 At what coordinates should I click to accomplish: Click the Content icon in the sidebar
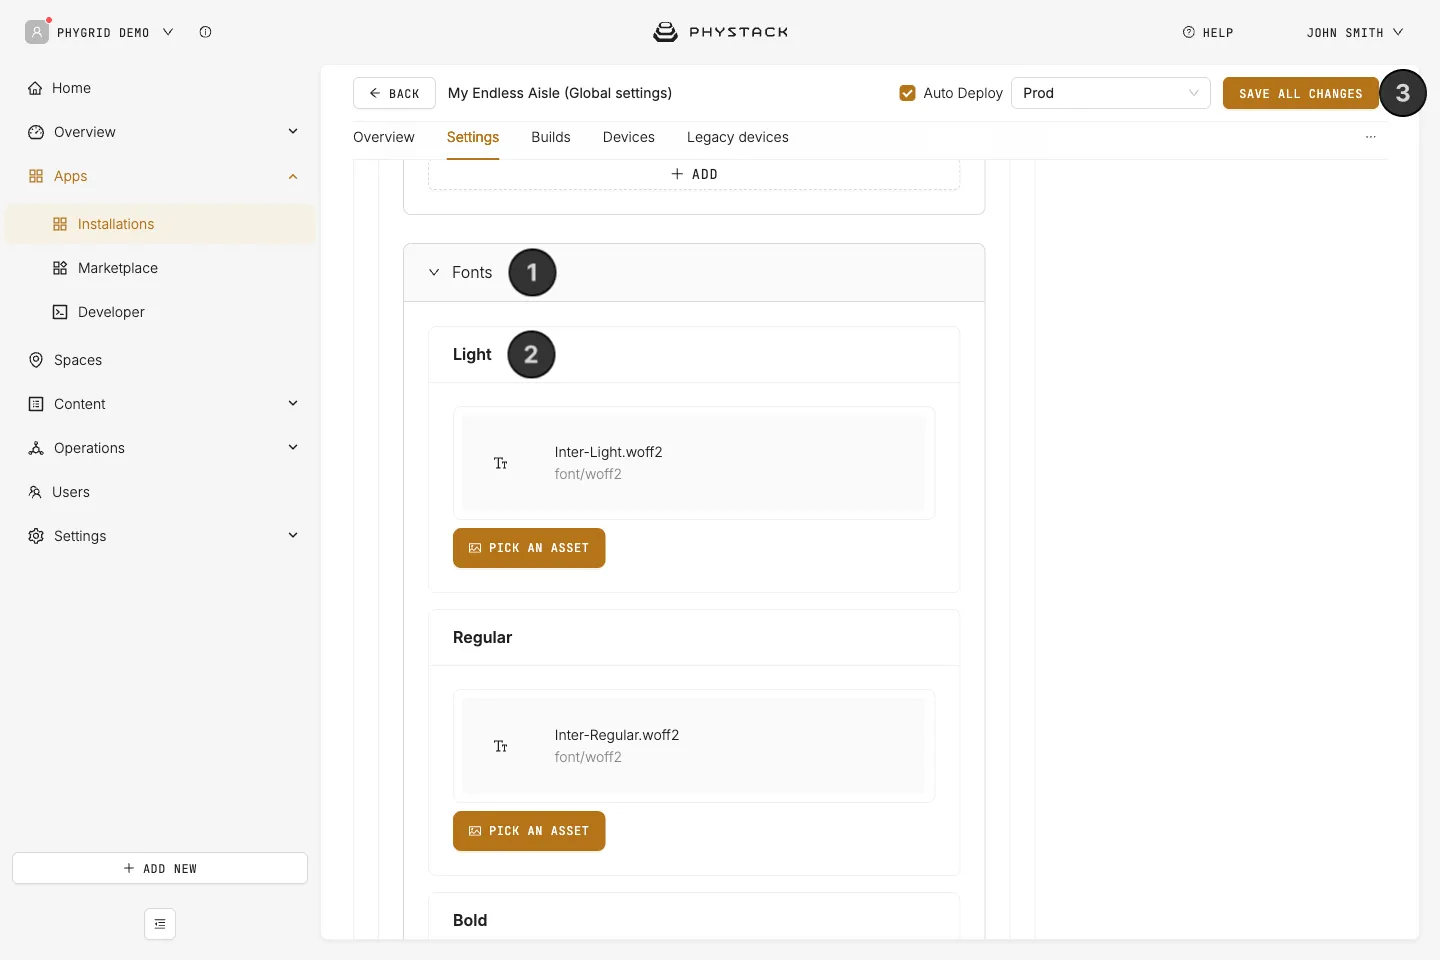[36, 404]
